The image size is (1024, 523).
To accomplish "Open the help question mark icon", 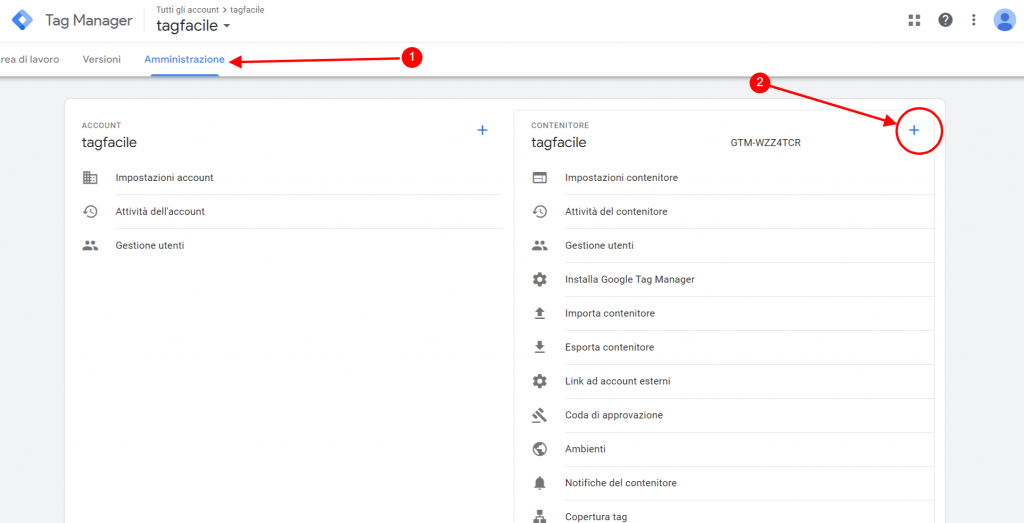I will 945,20.
